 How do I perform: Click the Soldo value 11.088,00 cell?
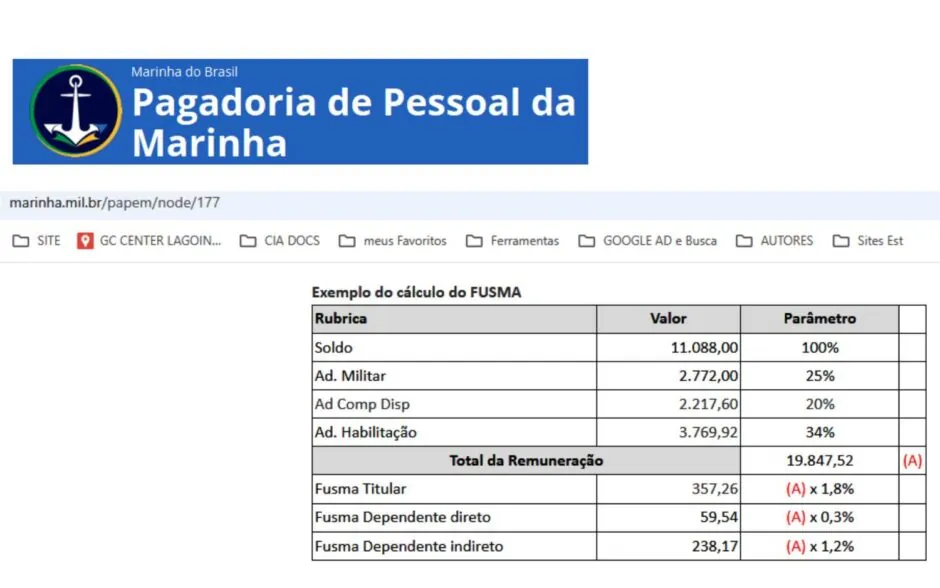tap(704, 348)
